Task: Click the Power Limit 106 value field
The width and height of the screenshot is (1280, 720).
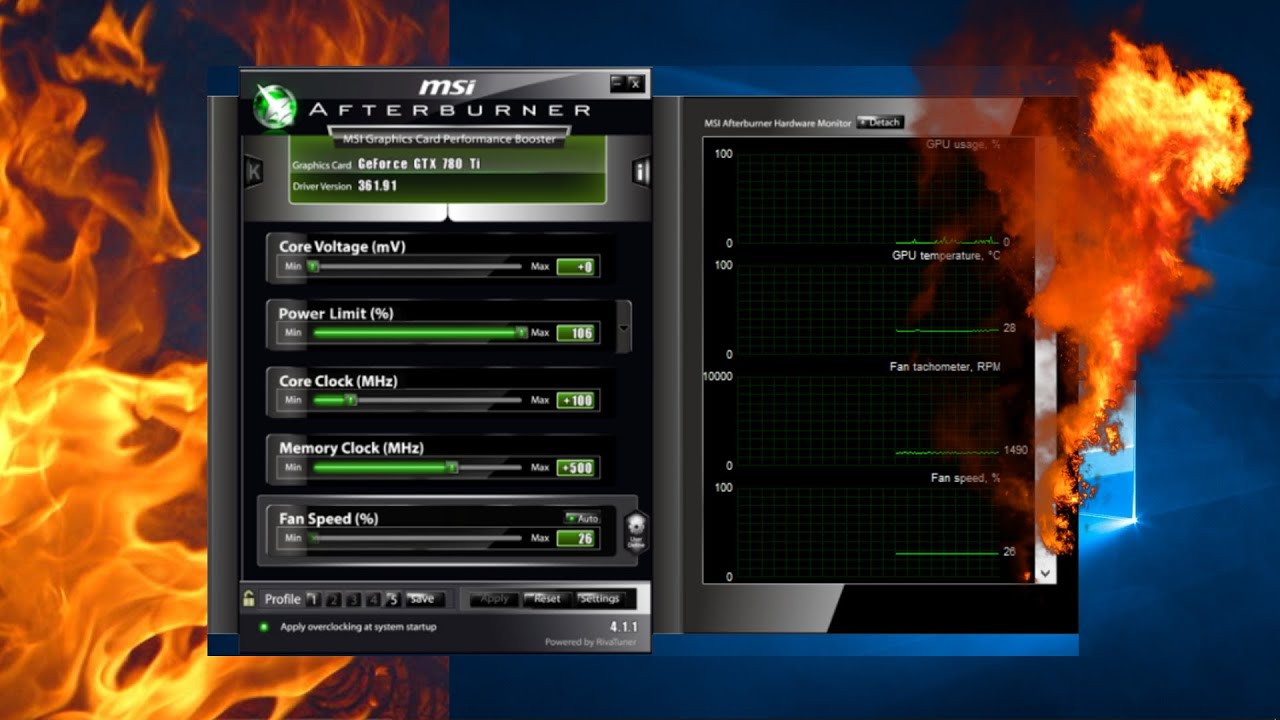Action: (576, 333)
